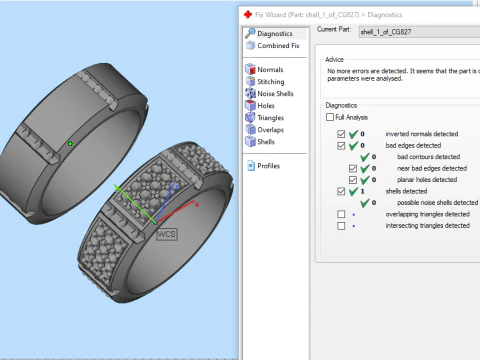Click the green check beside planar holes
480x360 pixels.
pyautogui.click(x=365, y=180)
